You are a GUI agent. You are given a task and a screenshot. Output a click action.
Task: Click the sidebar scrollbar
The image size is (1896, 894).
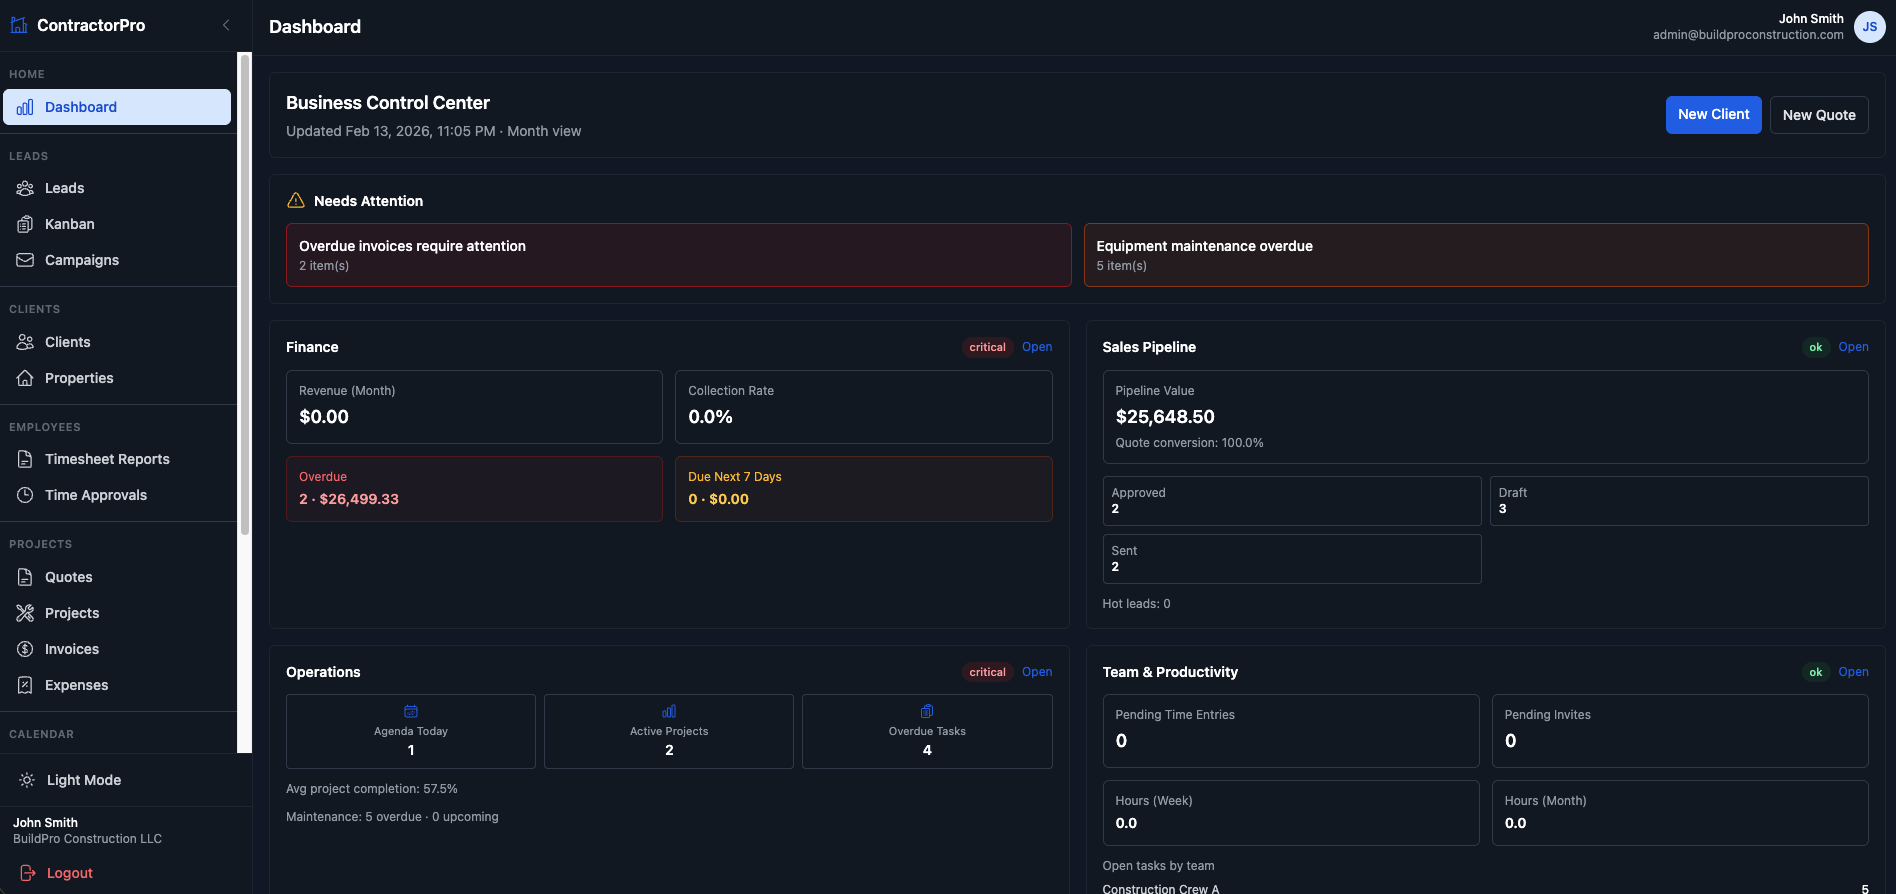[x=244, y=295]
